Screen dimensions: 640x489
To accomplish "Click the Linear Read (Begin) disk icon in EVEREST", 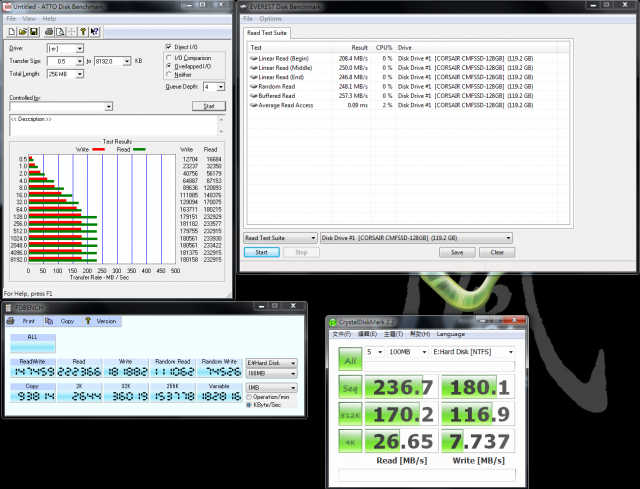I will click(253, 58).
